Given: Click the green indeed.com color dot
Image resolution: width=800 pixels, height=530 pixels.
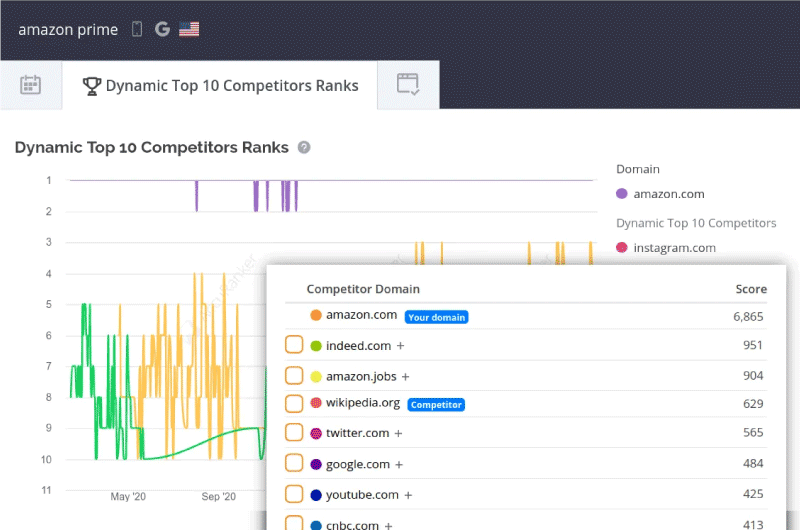Looking at the screenshot, I should click(x=316, y=346).
